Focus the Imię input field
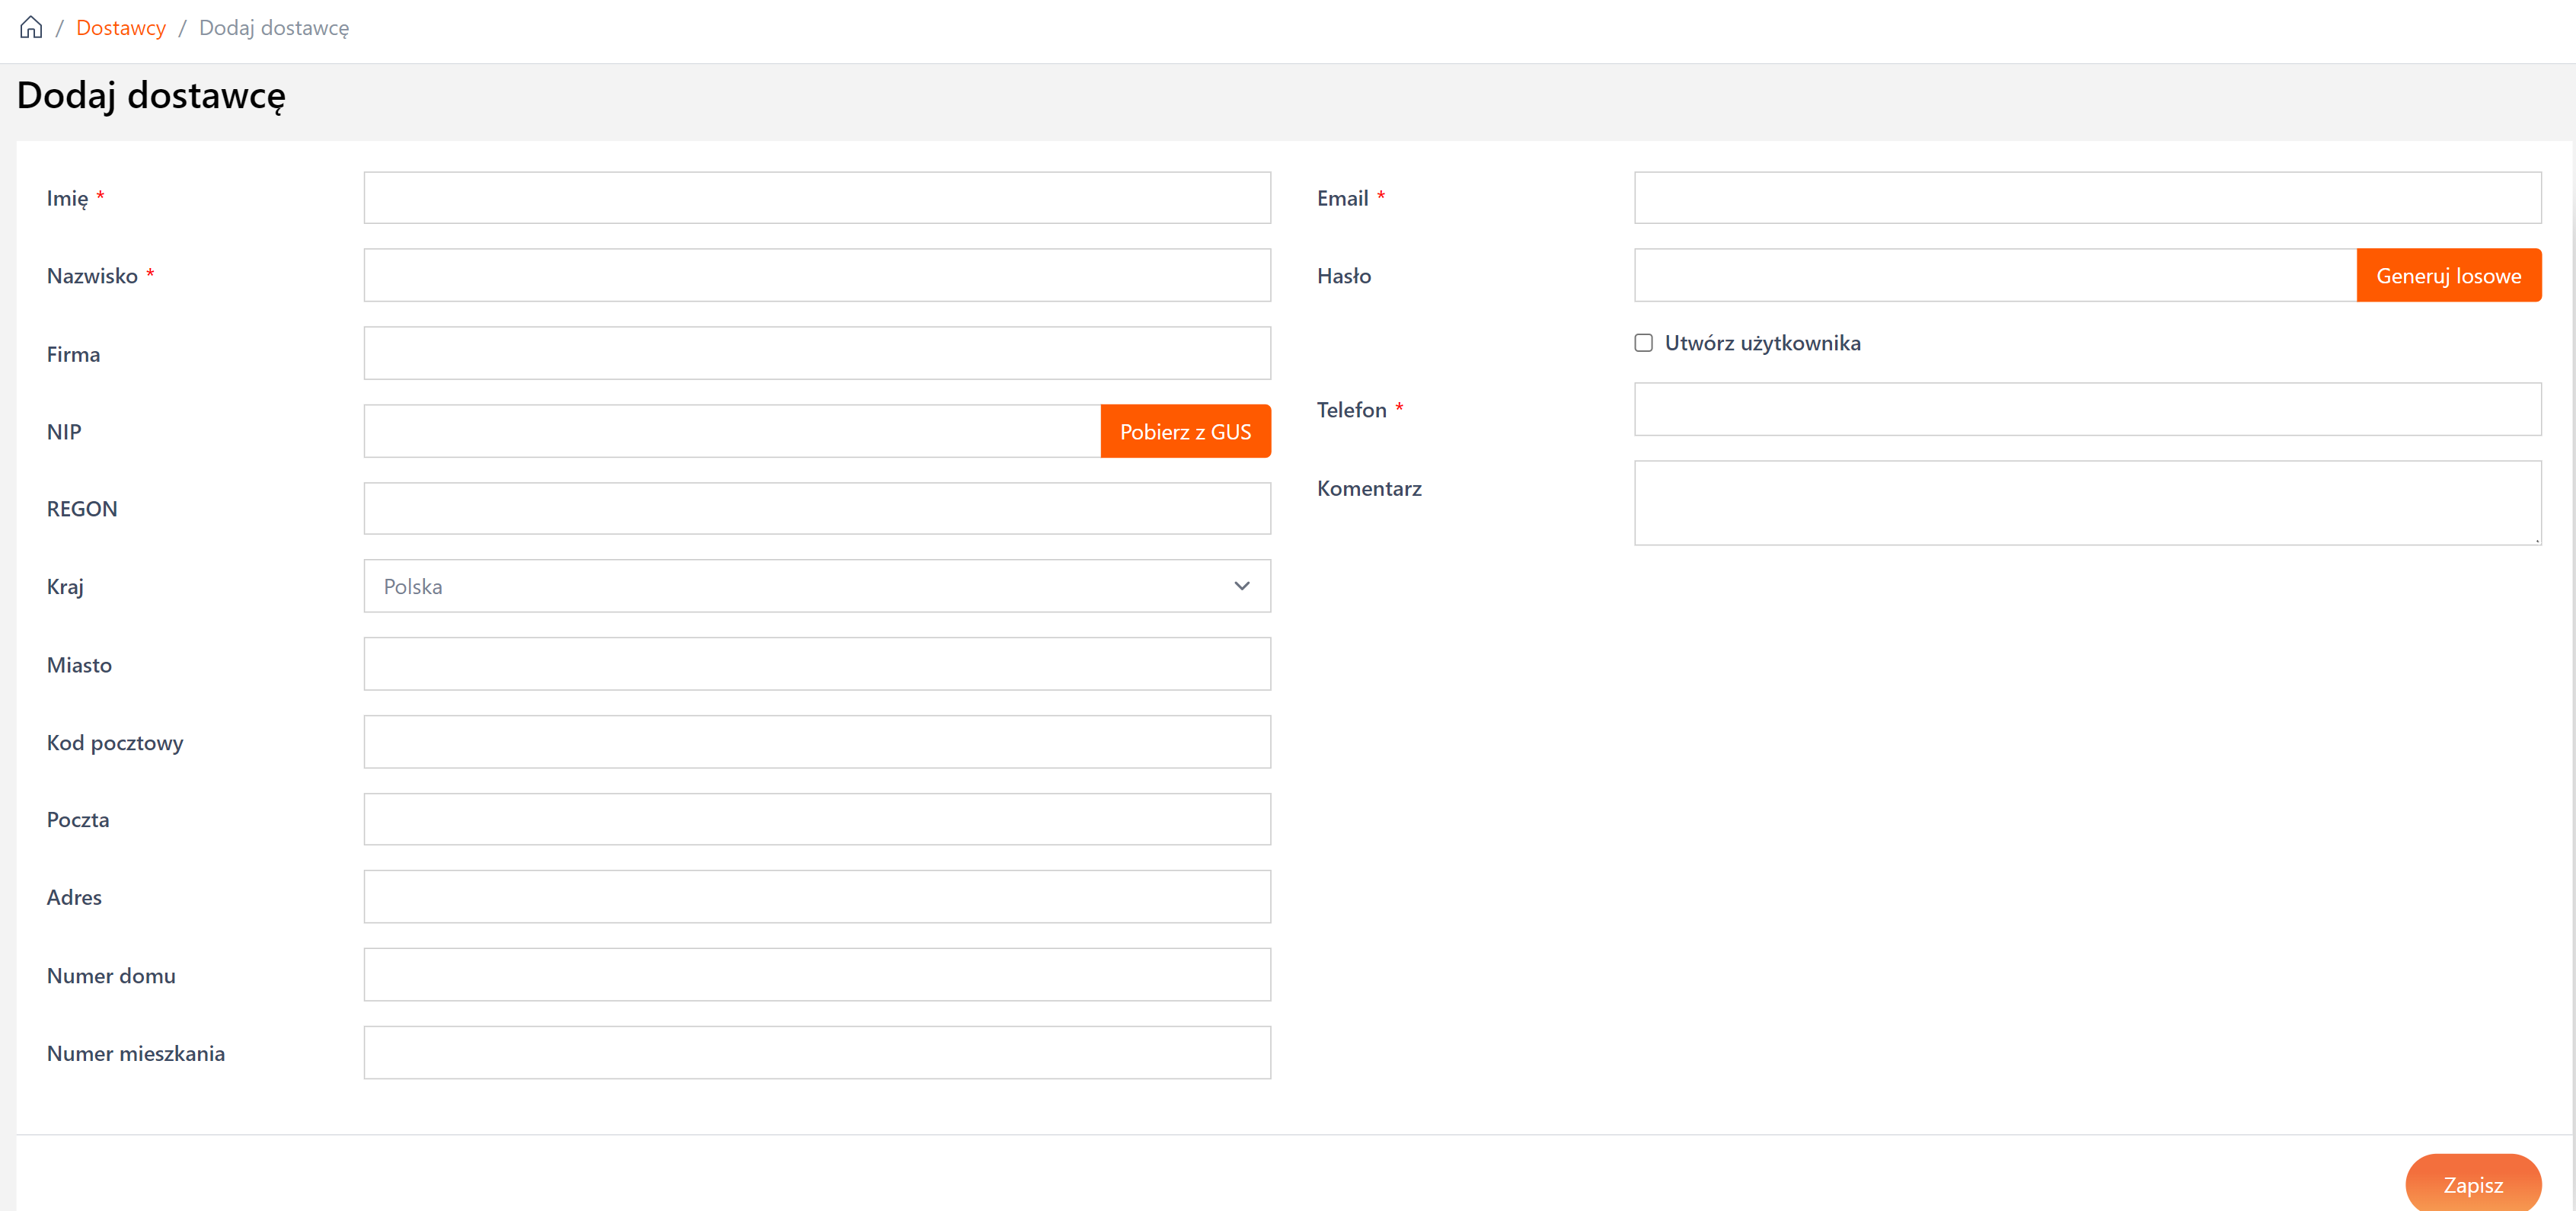The height and width of the screenshot is (1211, 2576). [816, 198]
